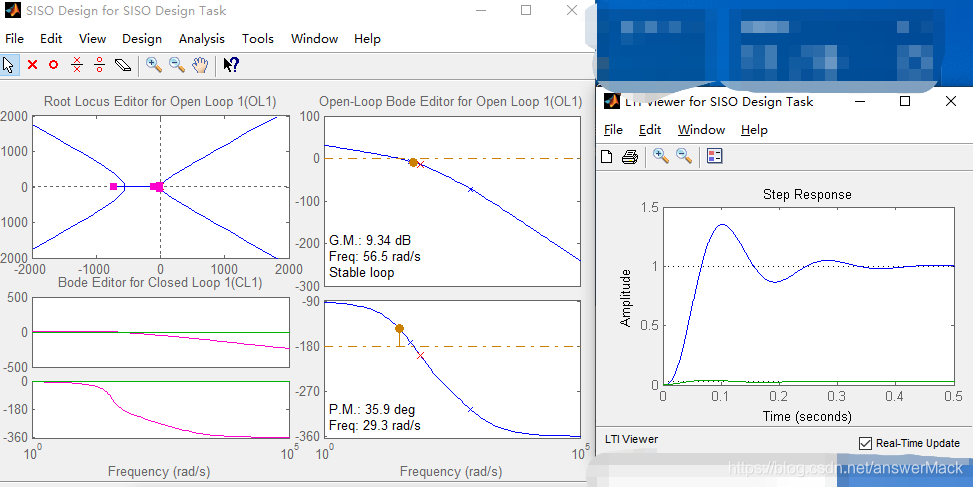
Task: Click the 'P.M.: 35.9 deg' readout
Action: (372, 409)
